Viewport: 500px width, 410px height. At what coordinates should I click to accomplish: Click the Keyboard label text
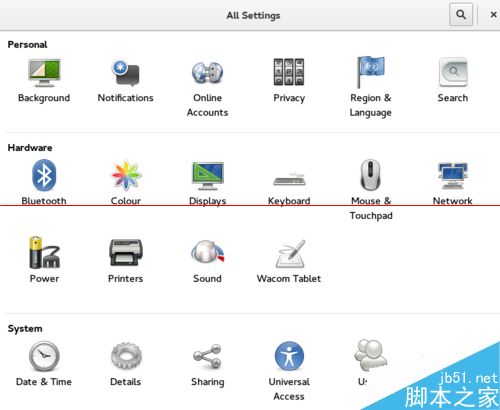[289, 201]
